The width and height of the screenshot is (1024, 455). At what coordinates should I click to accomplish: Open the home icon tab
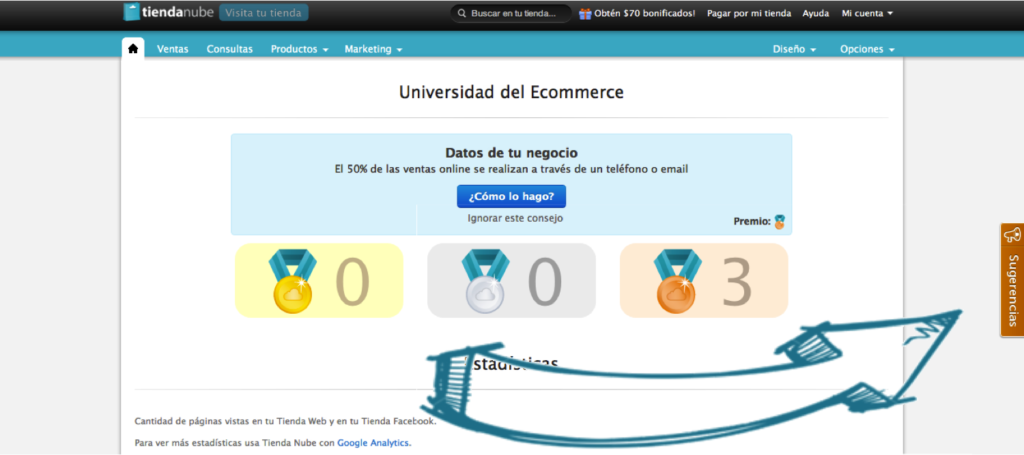coord(133,48)
